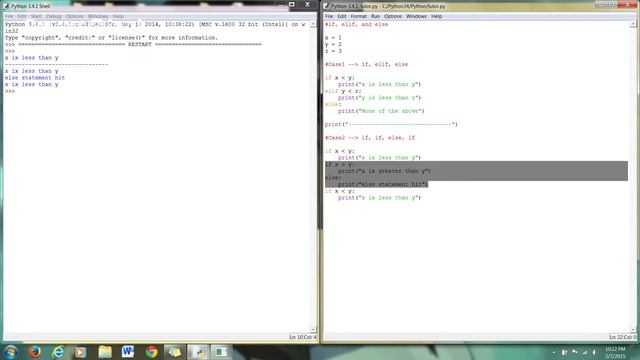Click the RESTART line in the shell
The height and width of the screenshot is (360, 640).
tap(133, 44)
